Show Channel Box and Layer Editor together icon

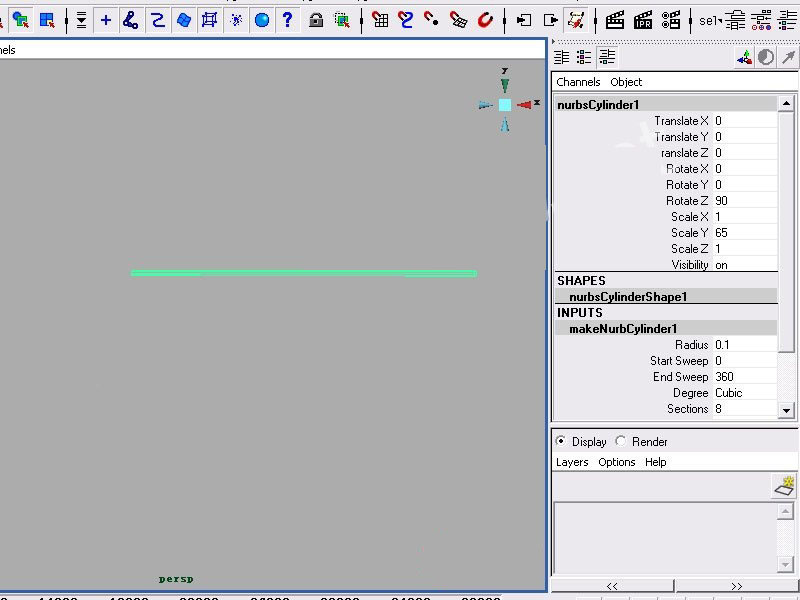pos(607,57)
